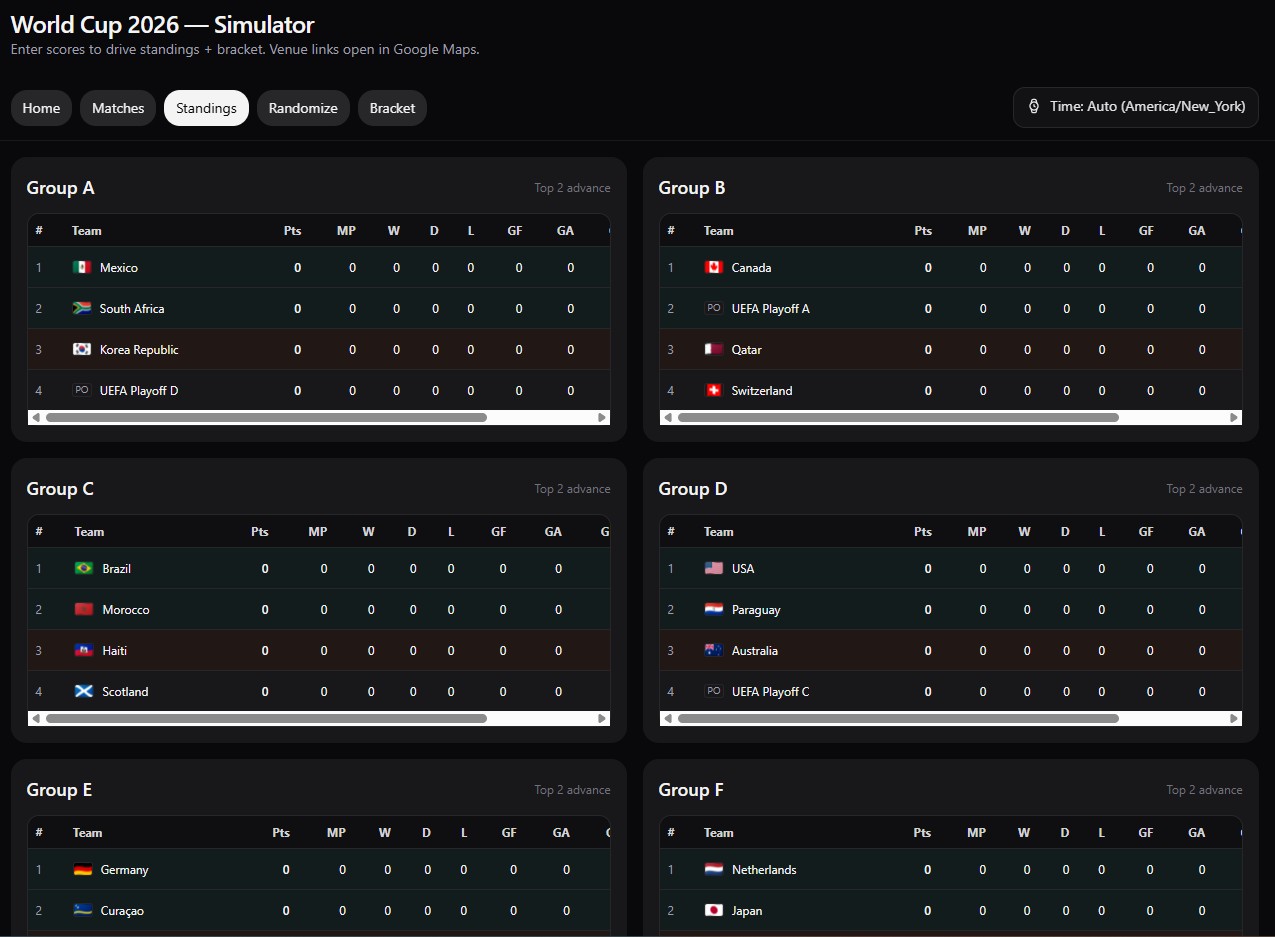Switch to the Matches tab
Image resolution: width=1275 pixels, height=937 pixels.
(x=118, y=108)
